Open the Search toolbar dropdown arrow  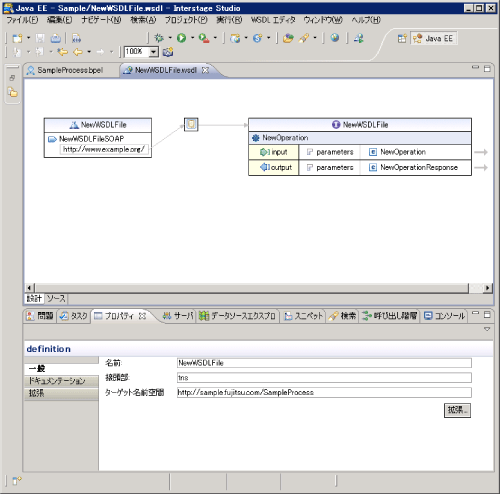[x=315, y=38]
